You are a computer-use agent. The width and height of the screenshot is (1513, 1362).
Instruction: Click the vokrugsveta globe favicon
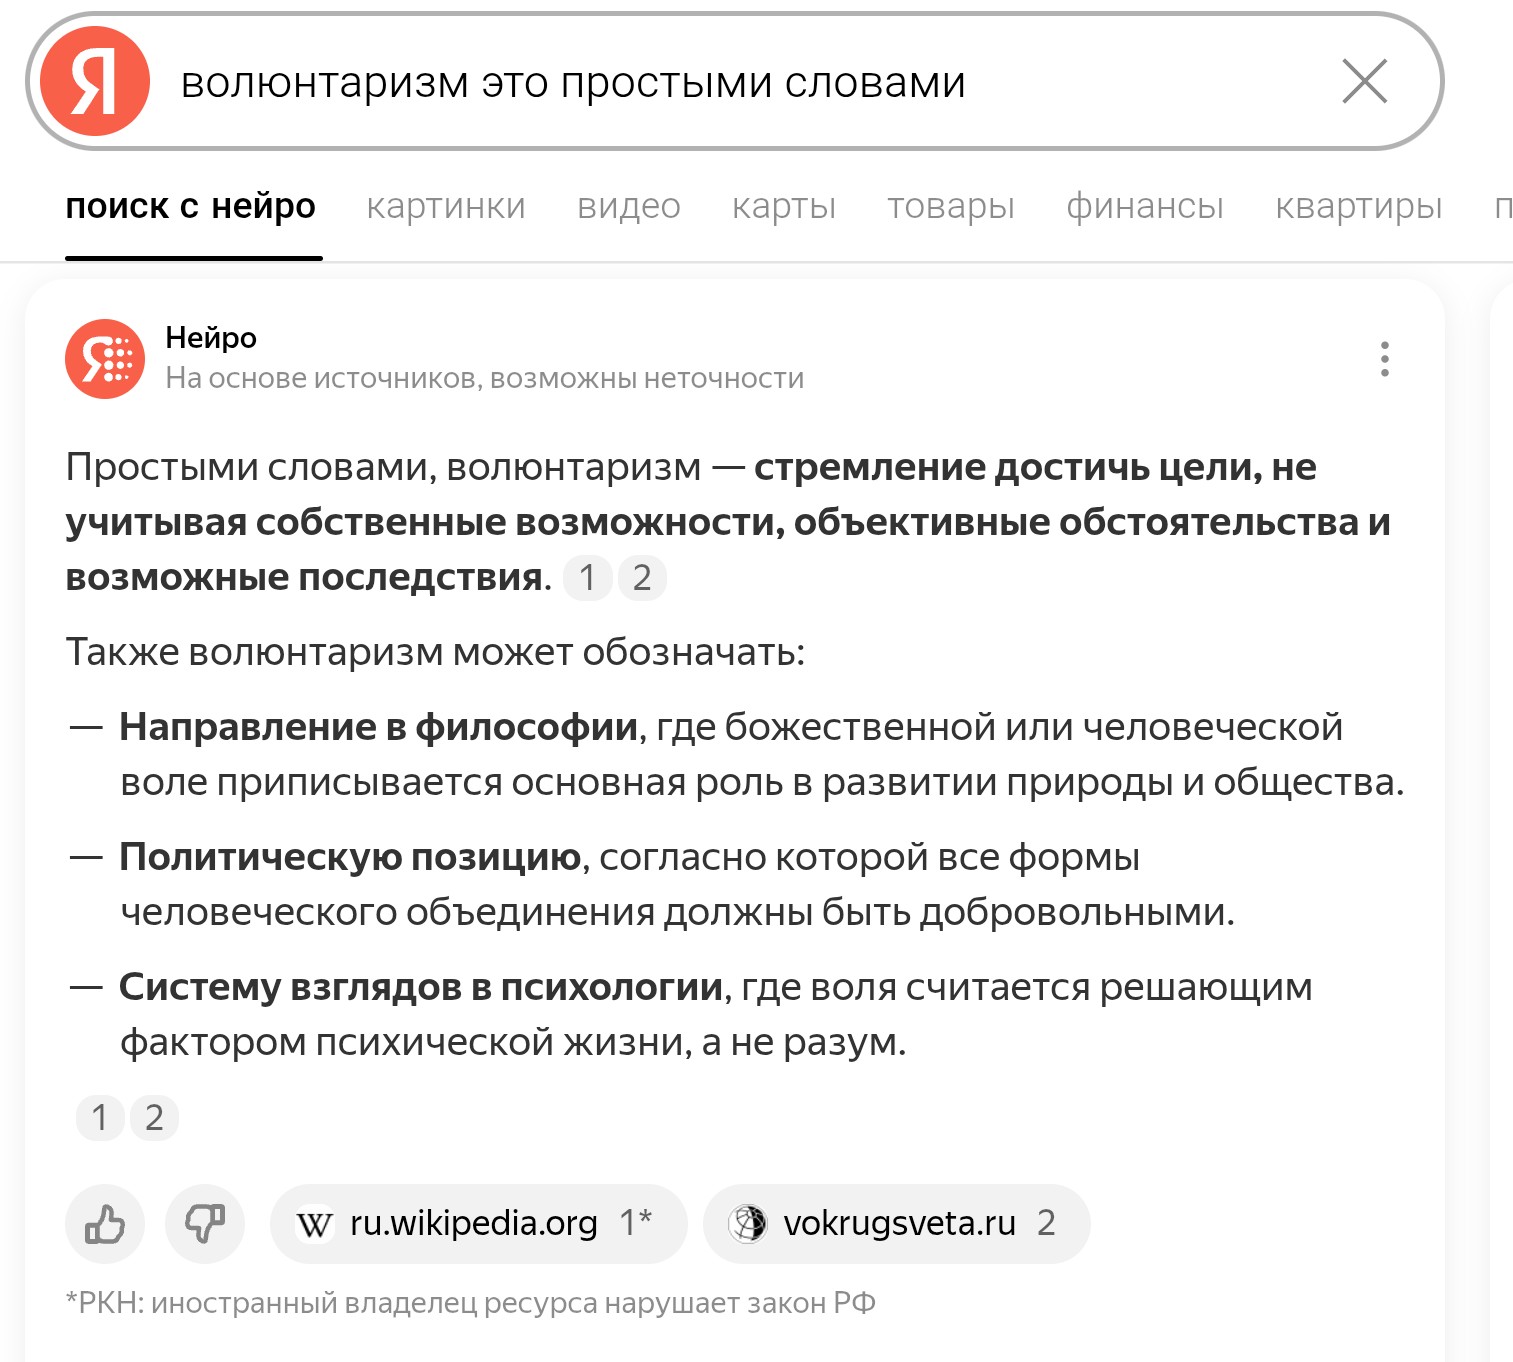(x=747, y=1223)
